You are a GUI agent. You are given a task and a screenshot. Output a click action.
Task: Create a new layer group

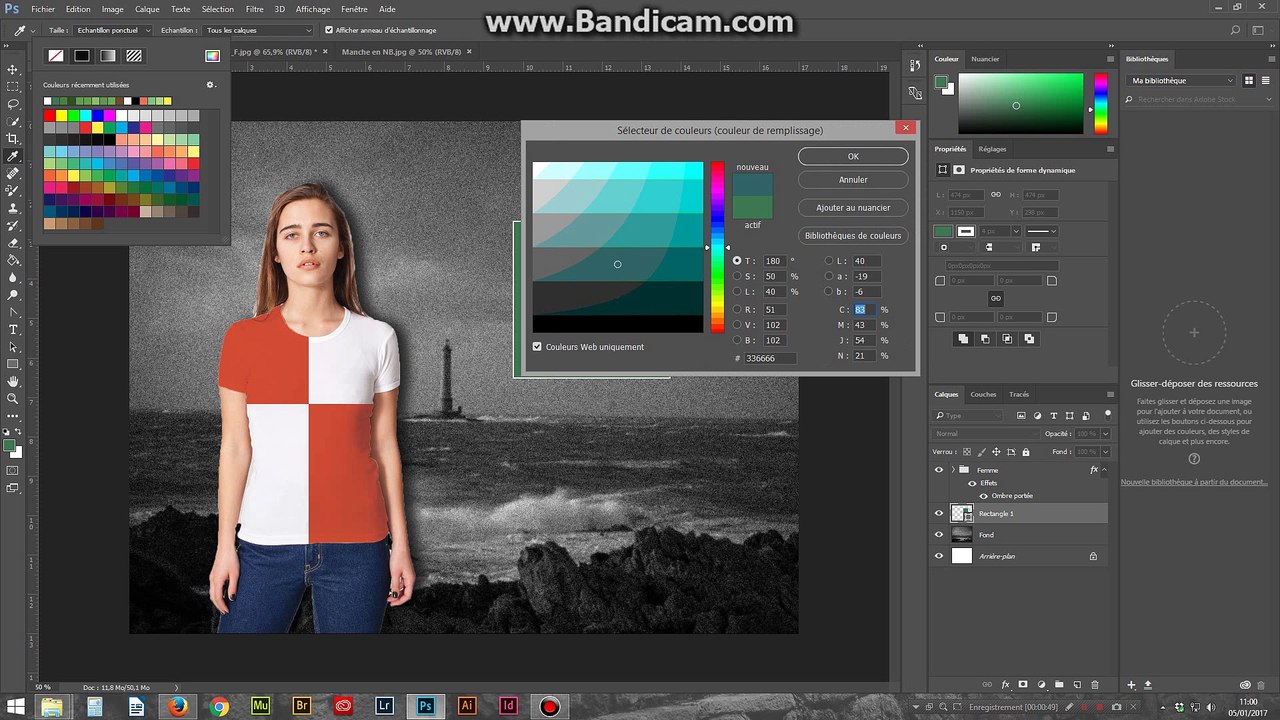pyautogui.click(x=1059, y=685)
